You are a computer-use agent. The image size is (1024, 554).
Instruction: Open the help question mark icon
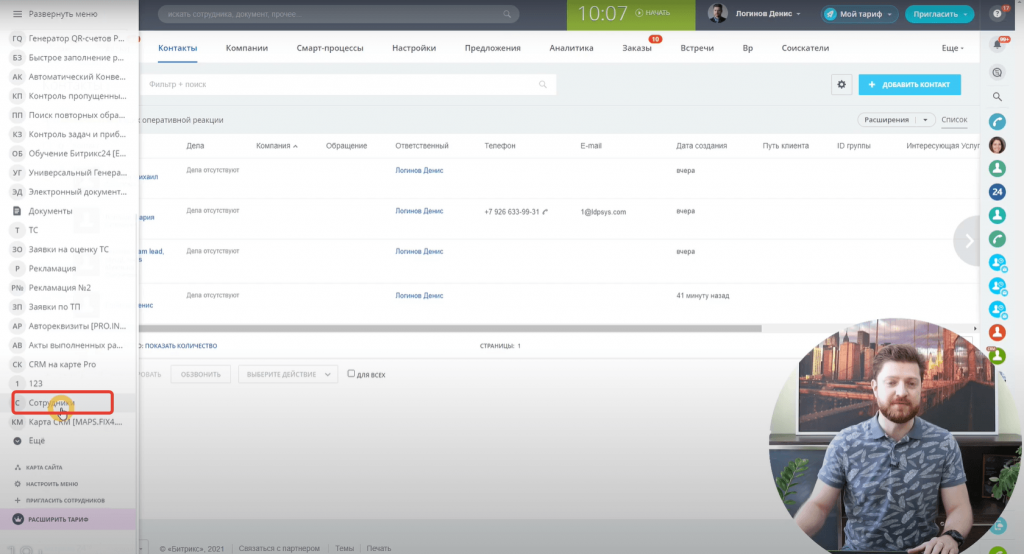coord(997,14)
